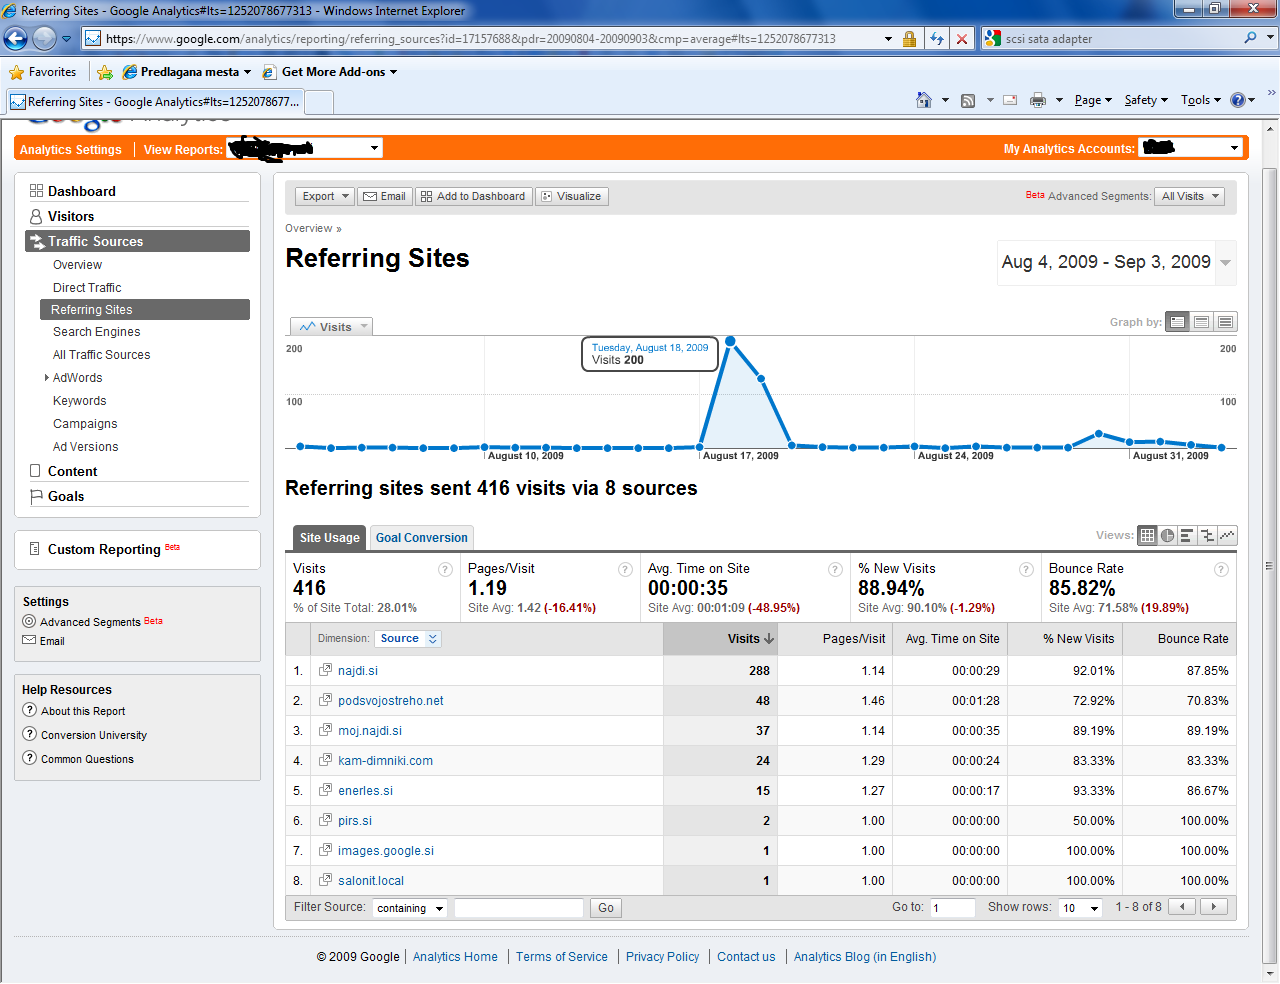
Task: Stop loading with the red X icon
Action: click(x=962, y=39)
